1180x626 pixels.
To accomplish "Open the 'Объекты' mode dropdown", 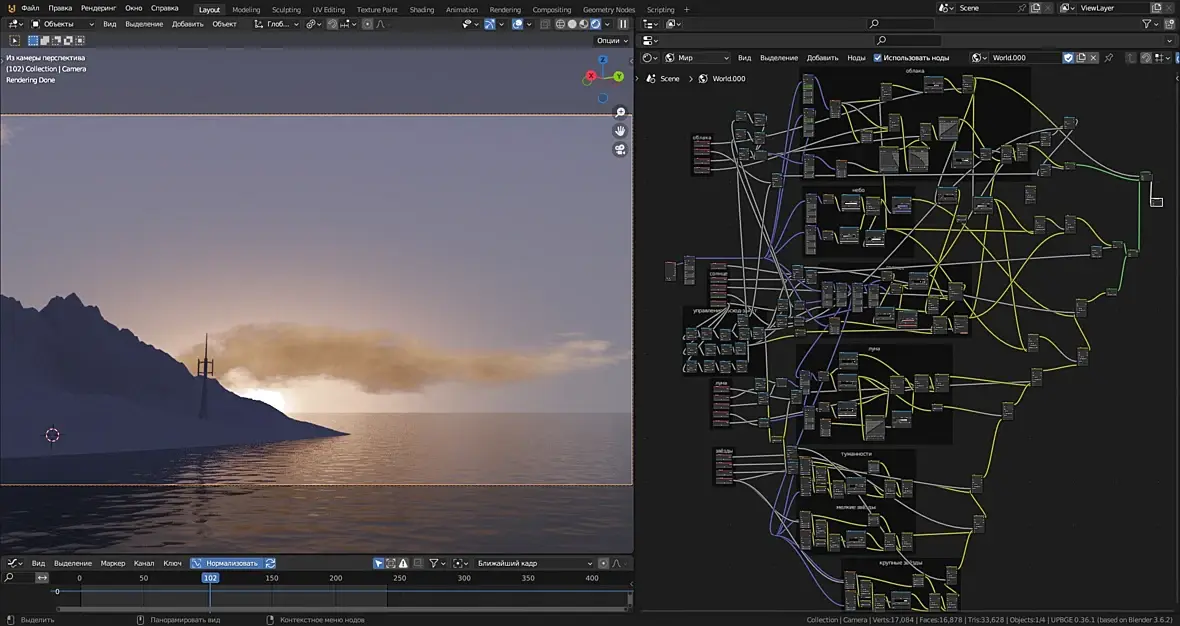I will tap(62, 24).
